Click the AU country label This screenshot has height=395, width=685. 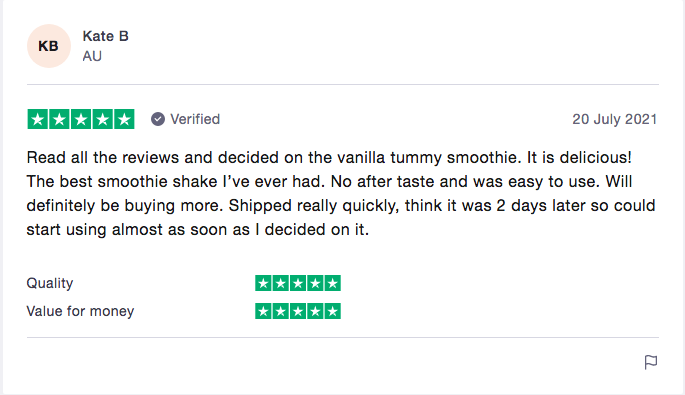click(x=92, y=56)
